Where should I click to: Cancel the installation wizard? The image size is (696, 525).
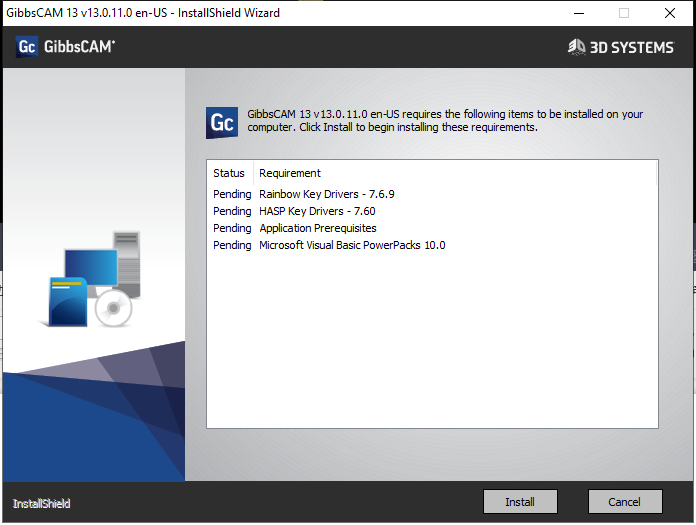[x=625, y=501]
